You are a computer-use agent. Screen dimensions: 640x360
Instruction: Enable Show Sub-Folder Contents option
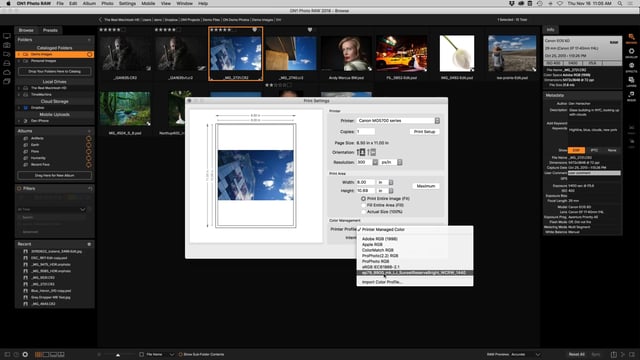tap(180, 355)
